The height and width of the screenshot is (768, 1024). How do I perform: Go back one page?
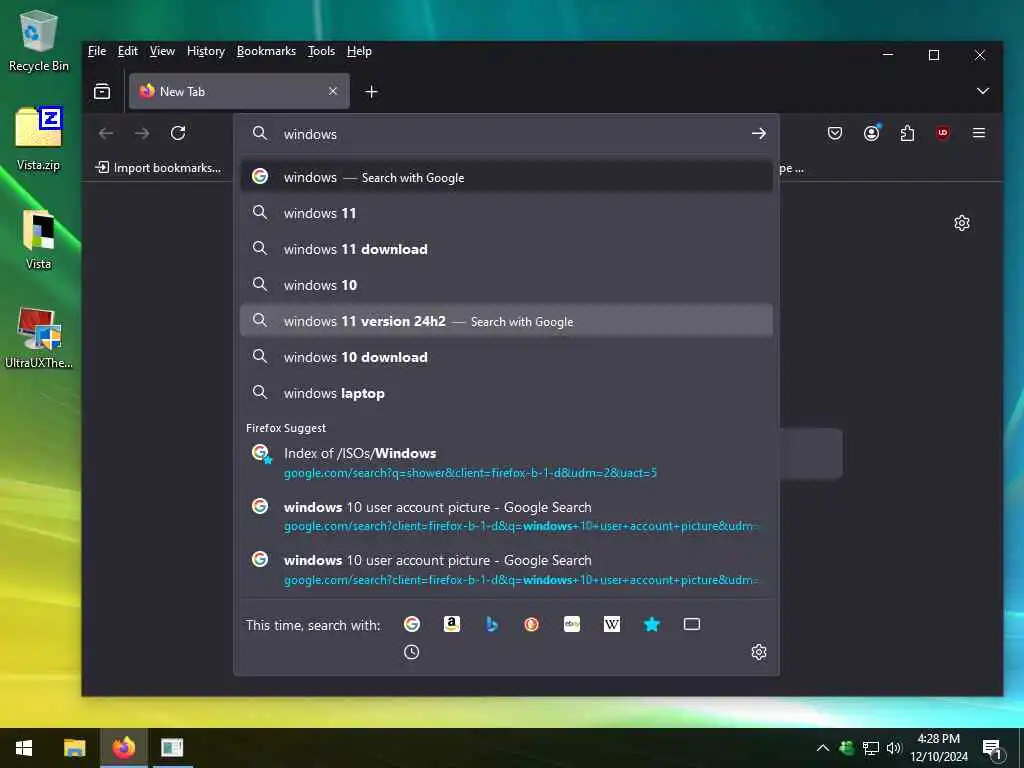106,133
